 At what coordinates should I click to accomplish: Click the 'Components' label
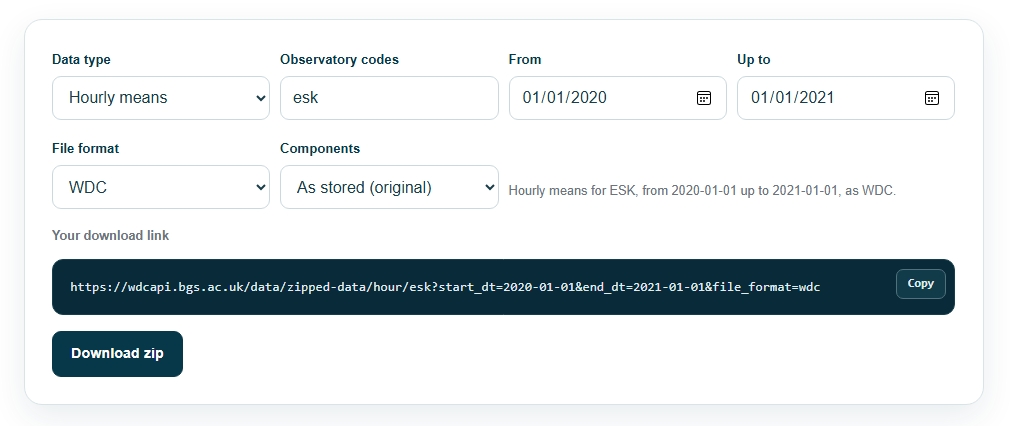(320, 148)
